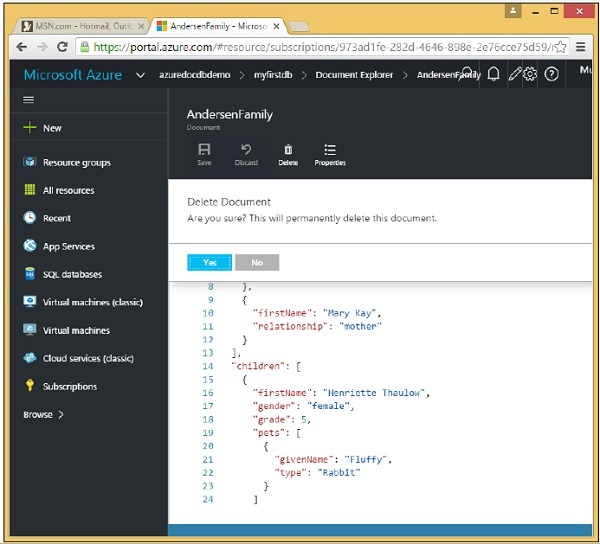
Task: Open Resource groups in sidebar
Action: 76,162
